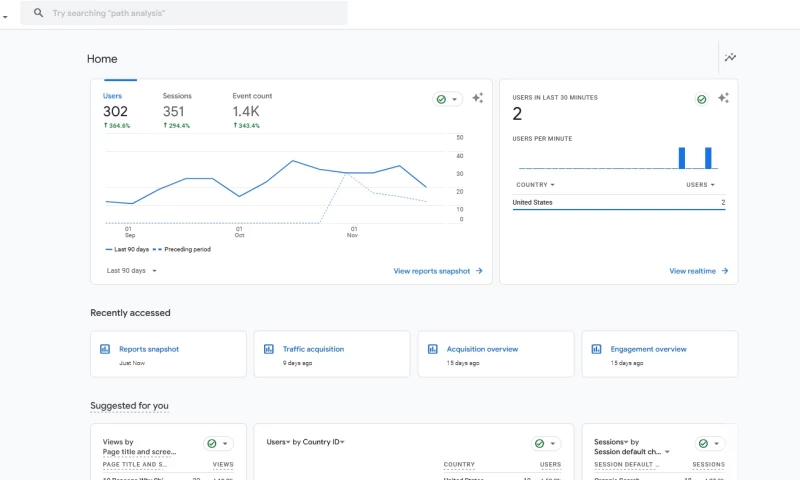This screenshot has height=480, width=800.
Task: Click the Engagement overview chart icon
Action: pyautogui.click(x=597, y=349)
